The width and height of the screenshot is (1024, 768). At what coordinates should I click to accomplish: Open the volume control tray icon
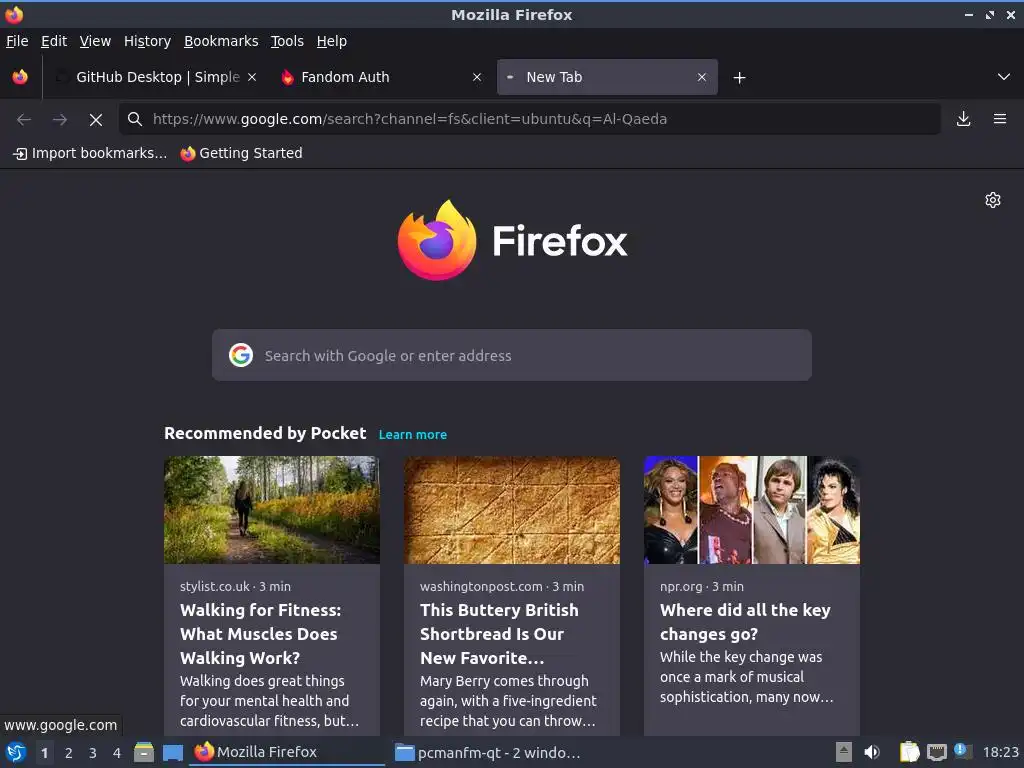872,752
